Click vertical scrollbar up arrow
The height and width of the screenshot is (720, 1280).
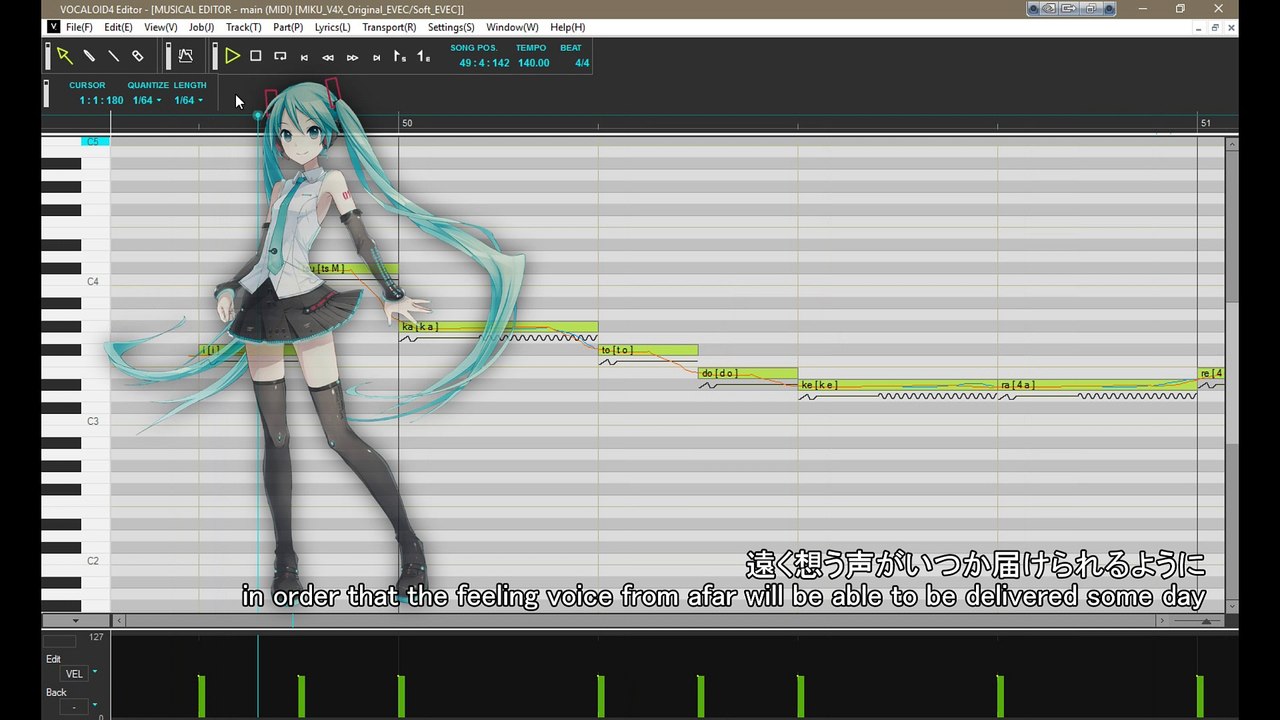point(1232,144)
